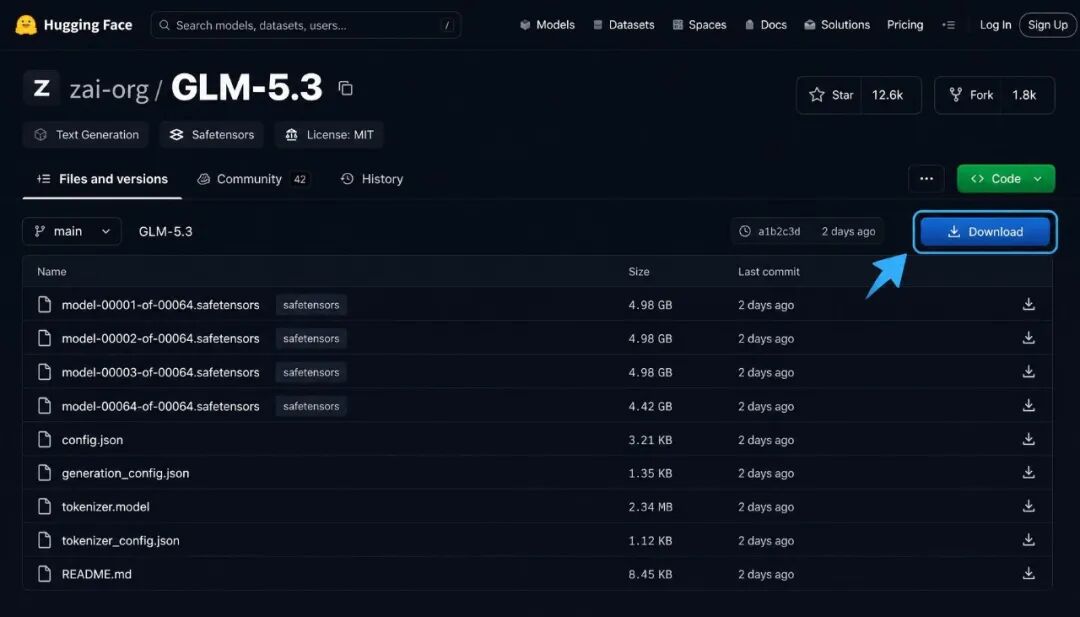Open generation_config.json file name

pyautogui.click(x=125, y=474)
